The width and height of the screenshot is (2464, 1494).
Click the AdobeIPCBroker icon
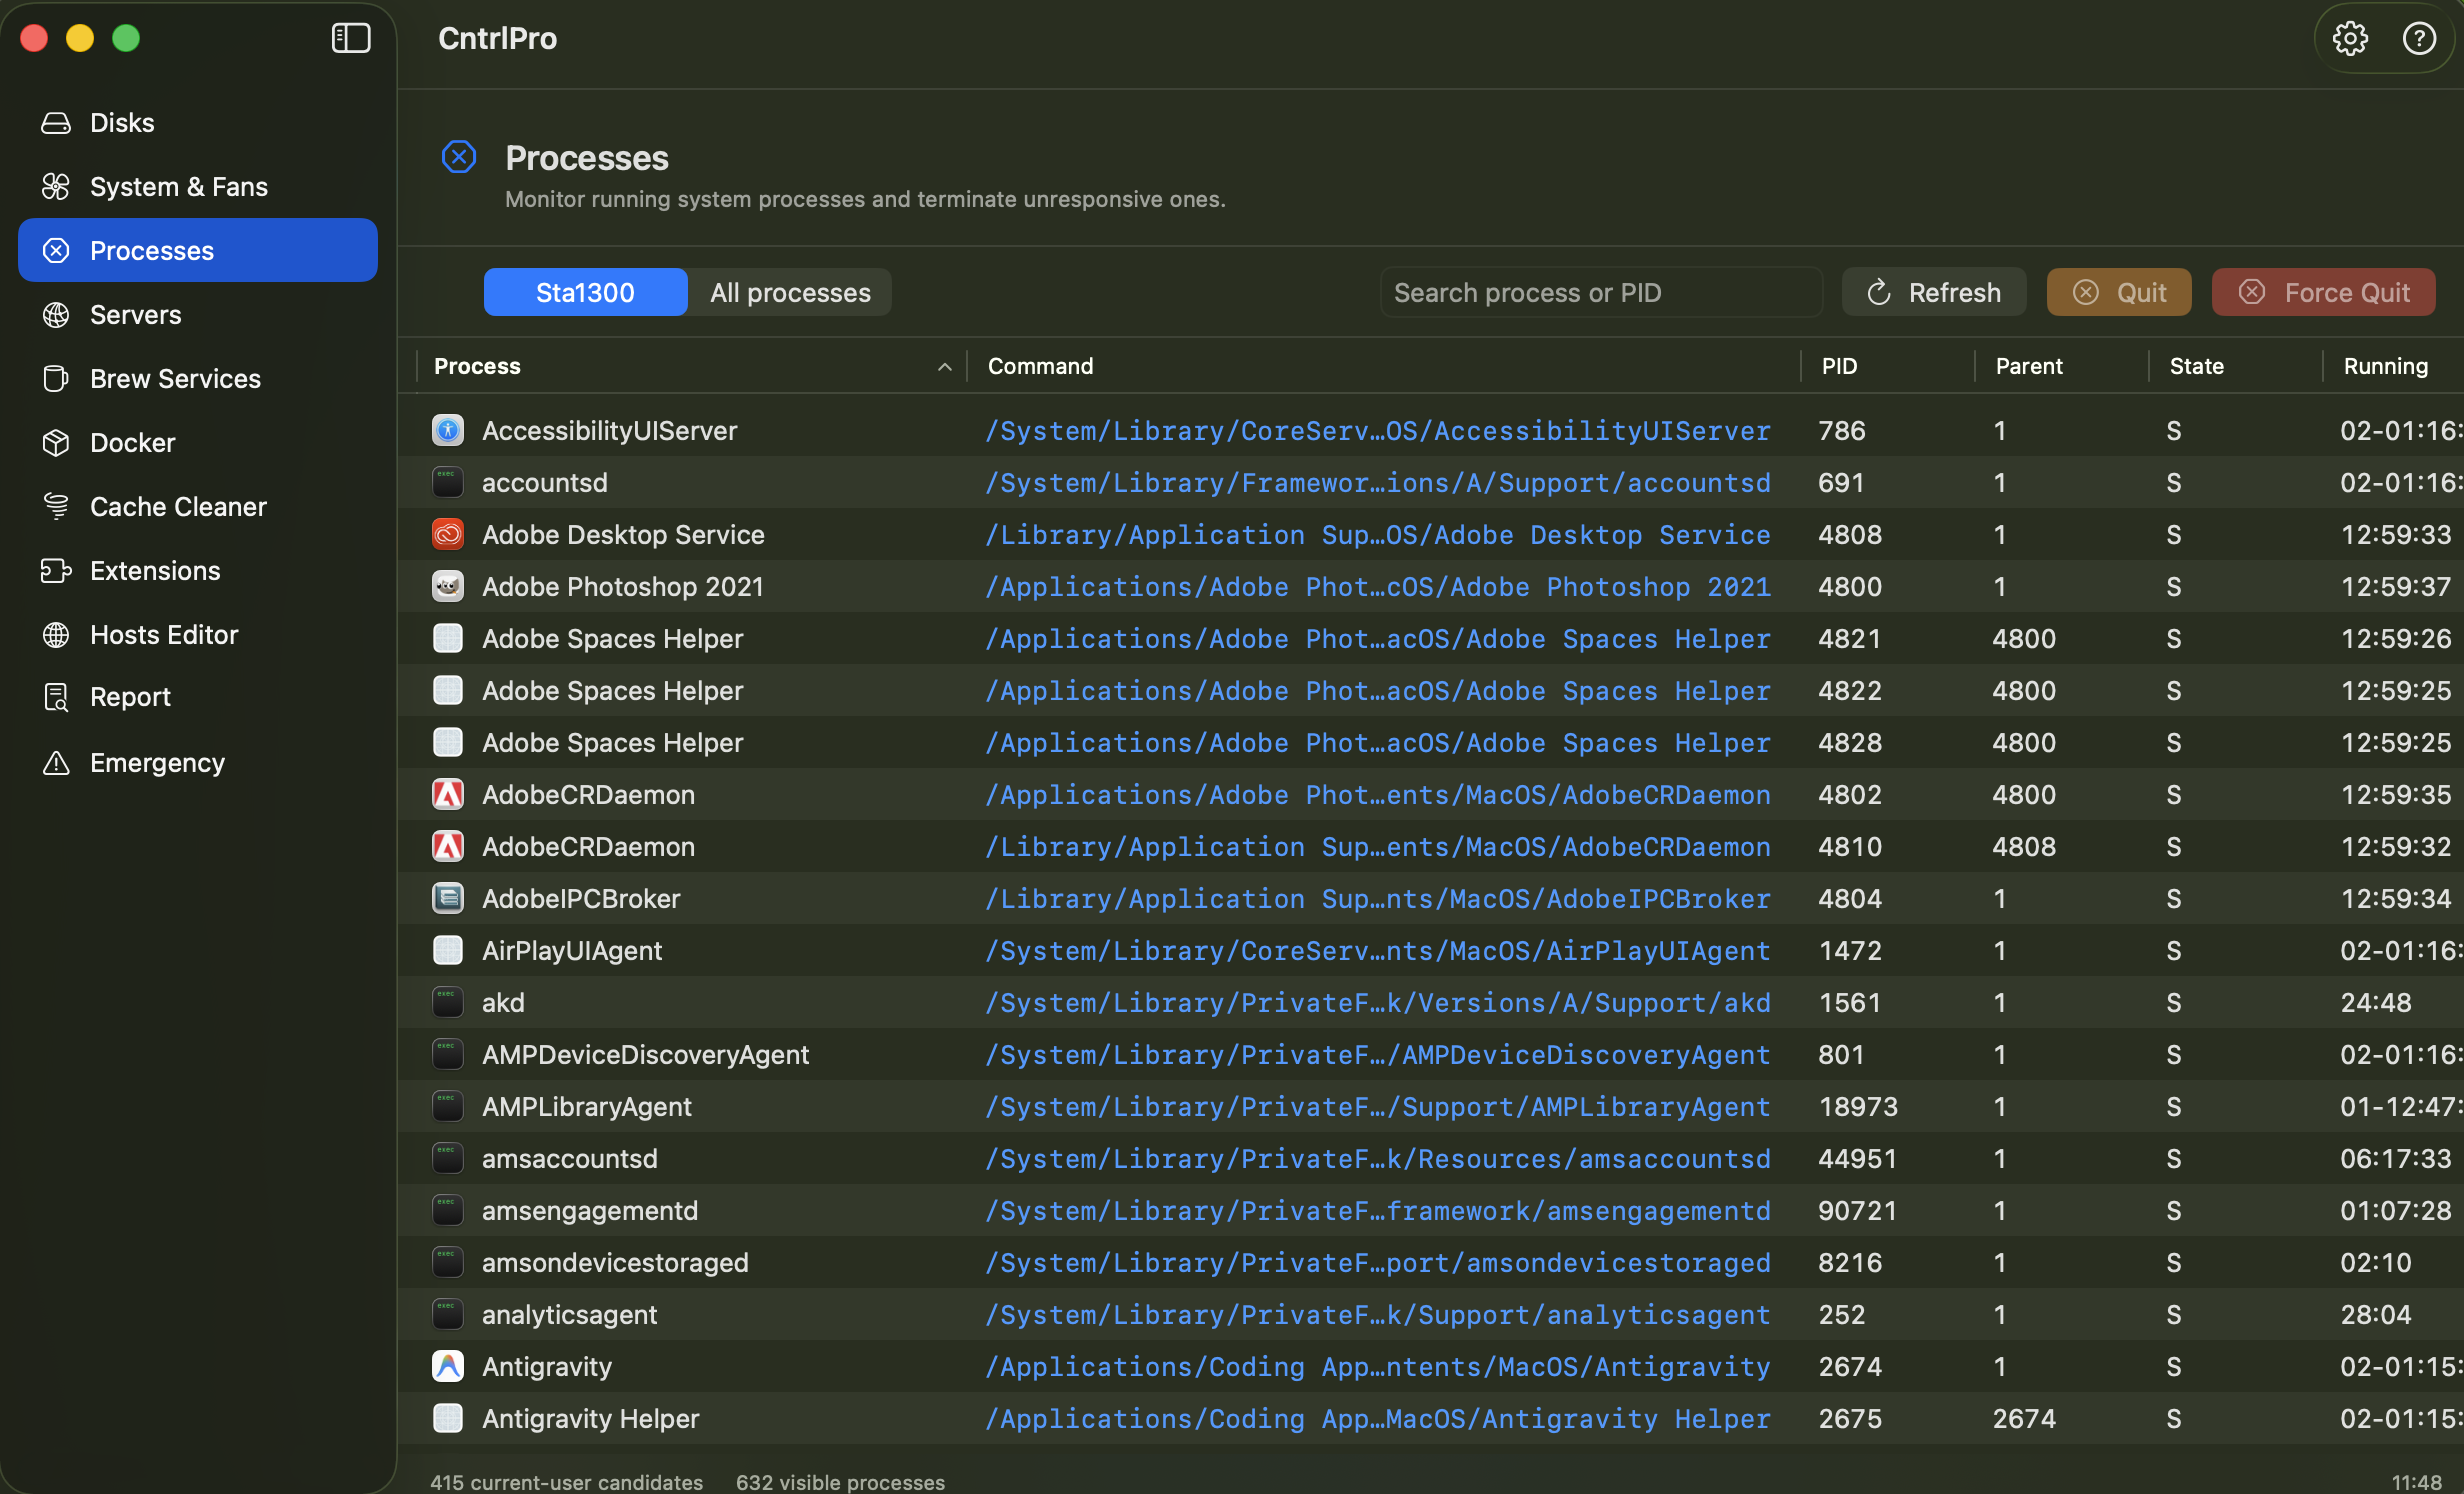tap(448, 898)
